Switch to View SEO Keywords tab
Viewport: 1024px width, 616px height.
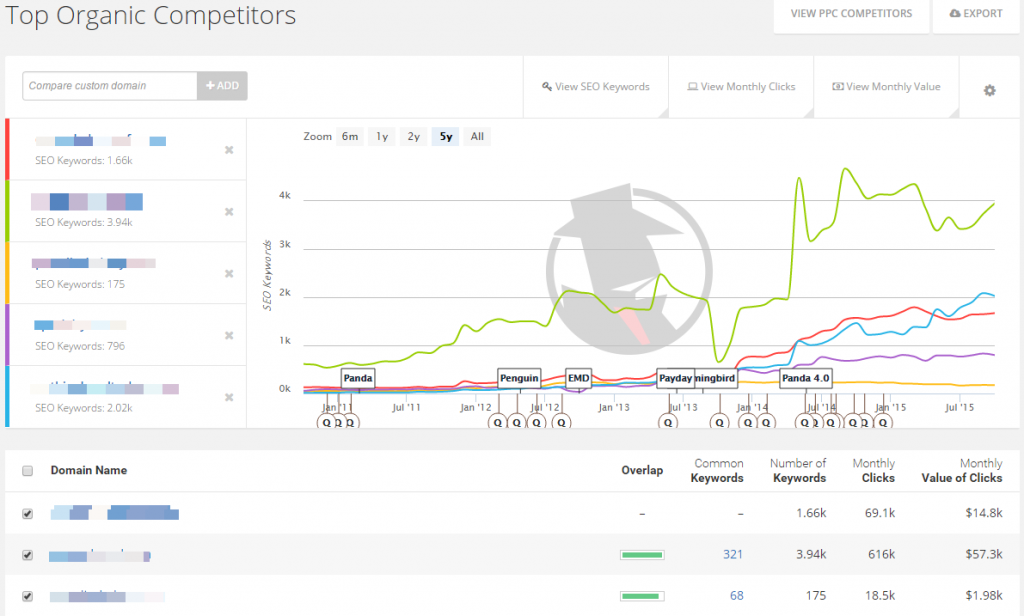pyautogui.click(x=595, y=87)
